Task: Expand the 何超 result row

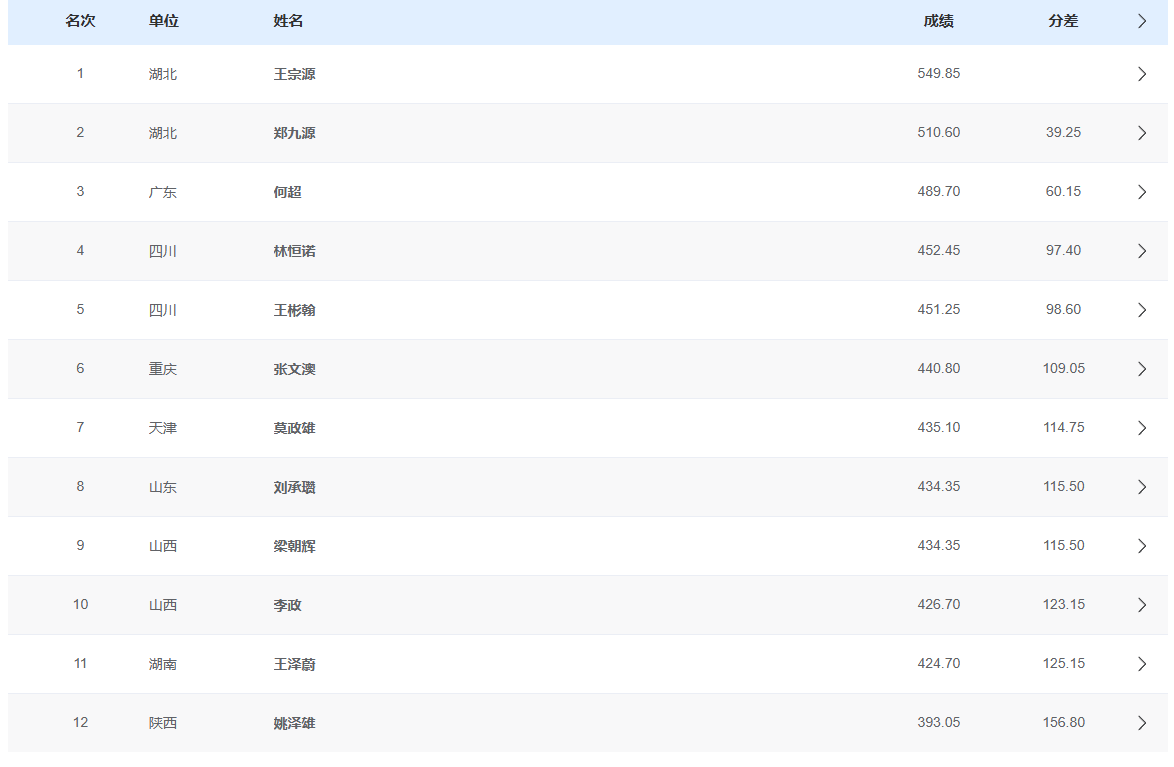Action: click(x=1141, y=191)
